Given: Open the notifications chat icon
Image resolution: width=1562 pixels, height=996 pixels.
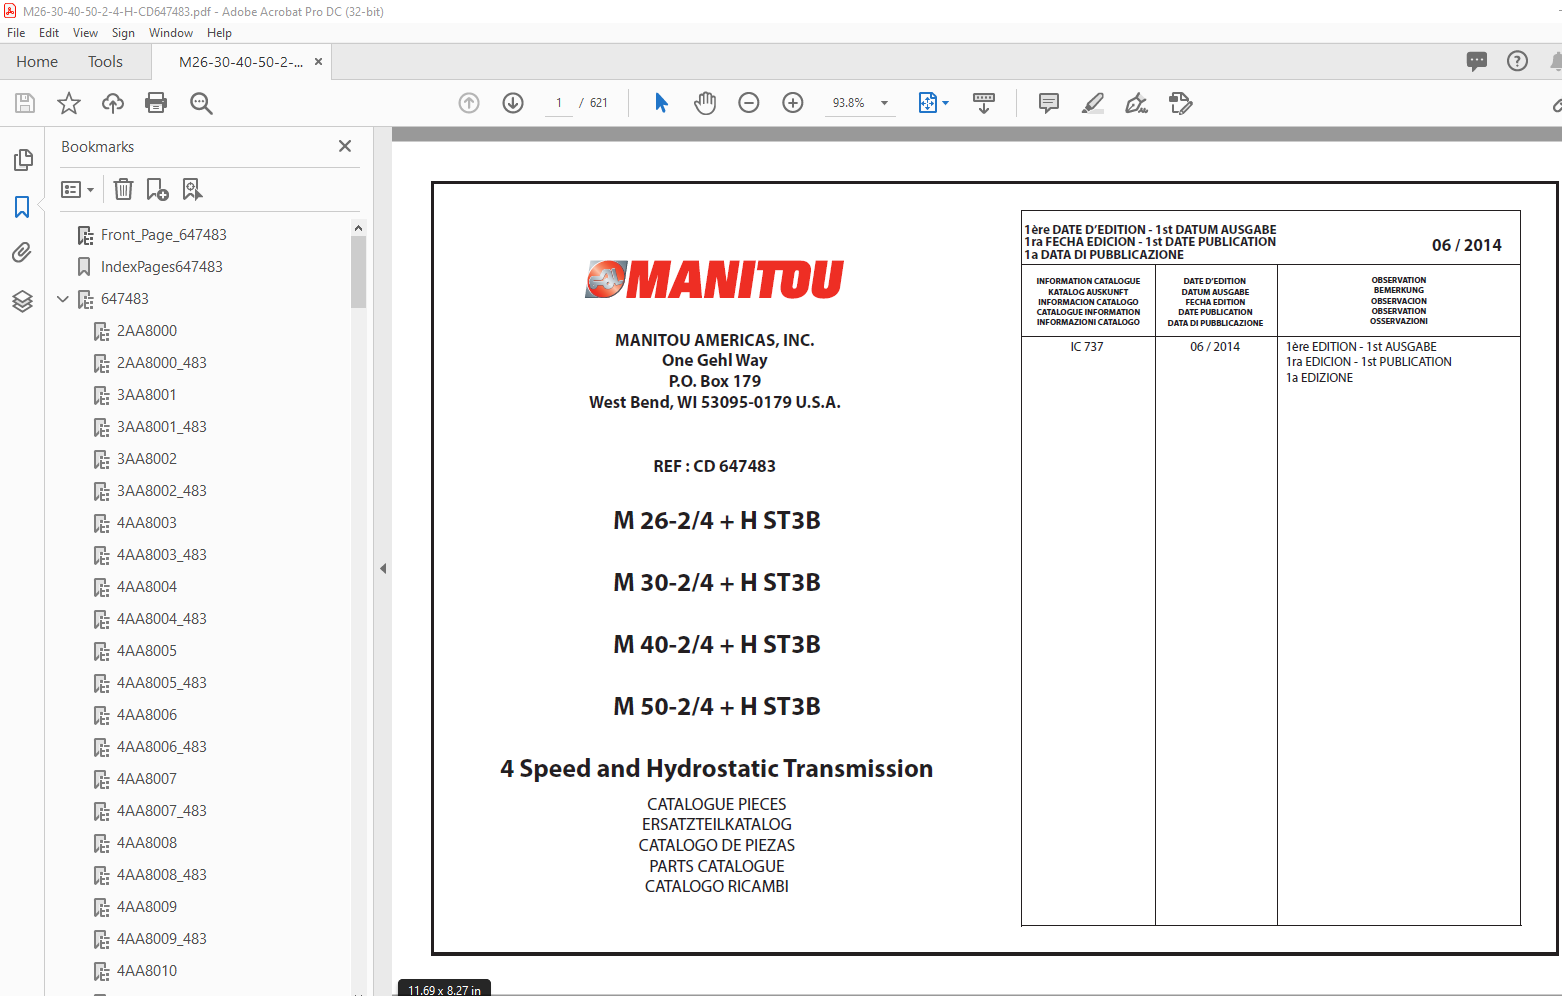Looking at the screenshot, I should pyautogui.click(x=1477, y=61).
